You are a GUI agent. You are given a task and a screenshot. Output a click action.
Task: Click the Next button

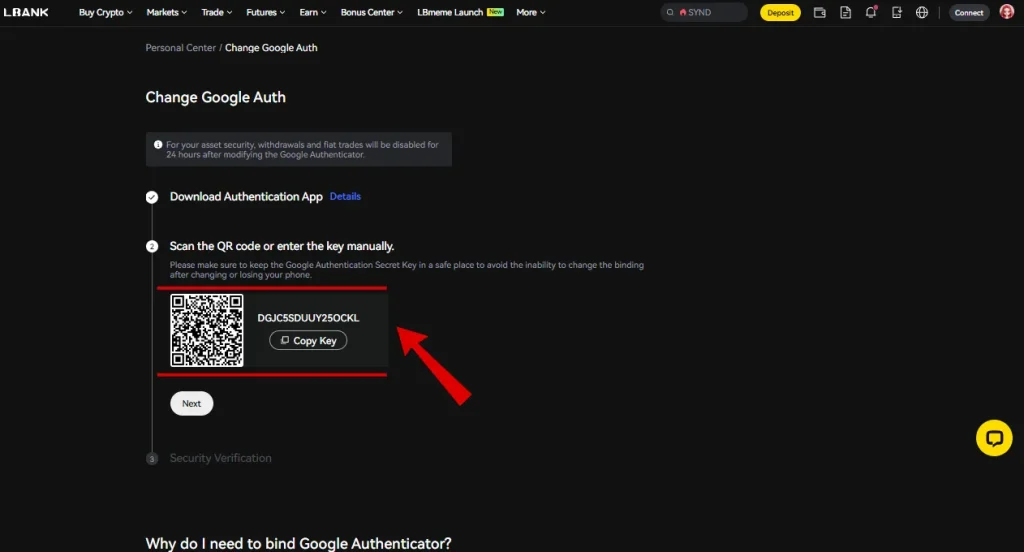click(191, 404)
